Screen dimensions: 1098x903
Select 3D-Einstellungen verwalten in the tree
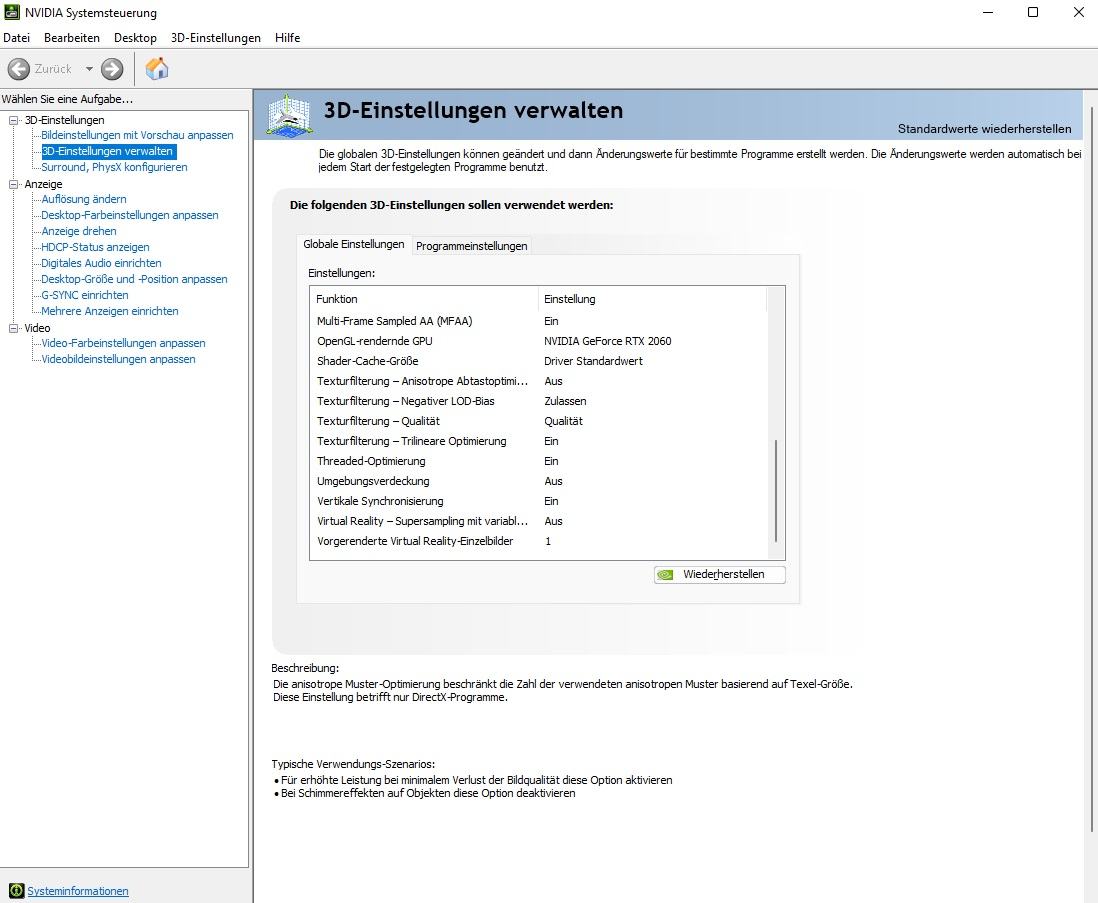(107, 151)
